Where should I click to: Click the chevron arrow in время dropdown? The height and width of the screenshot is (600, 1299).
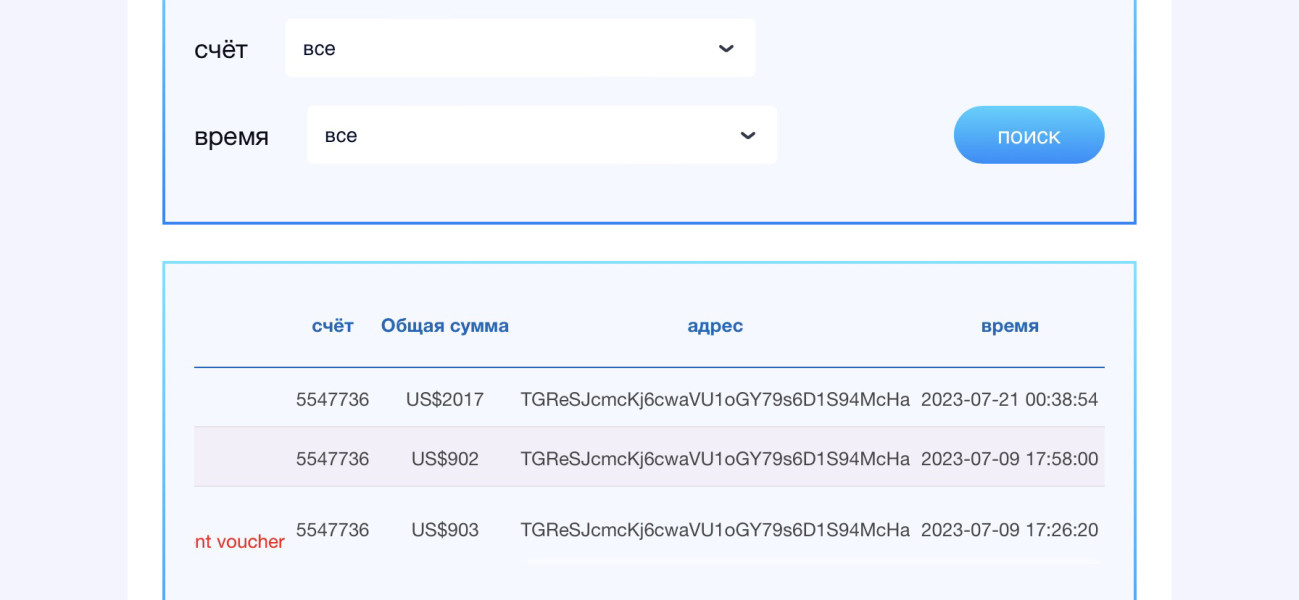[x=747, y=135]
